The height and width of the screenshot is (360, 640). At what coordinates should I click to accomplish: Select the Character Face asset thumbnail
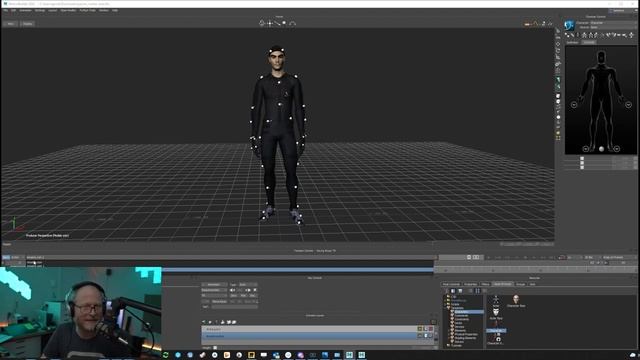point(516,301)
